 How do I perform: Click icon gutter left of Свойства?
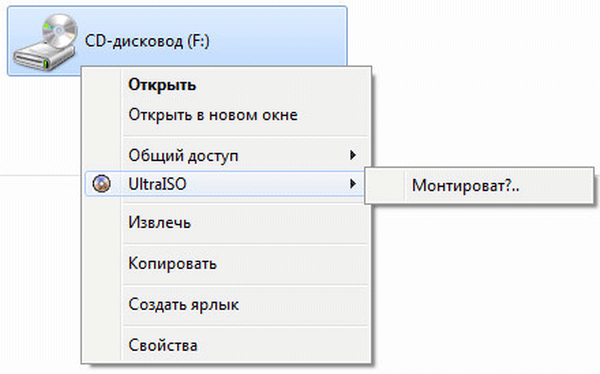(102, 346)
